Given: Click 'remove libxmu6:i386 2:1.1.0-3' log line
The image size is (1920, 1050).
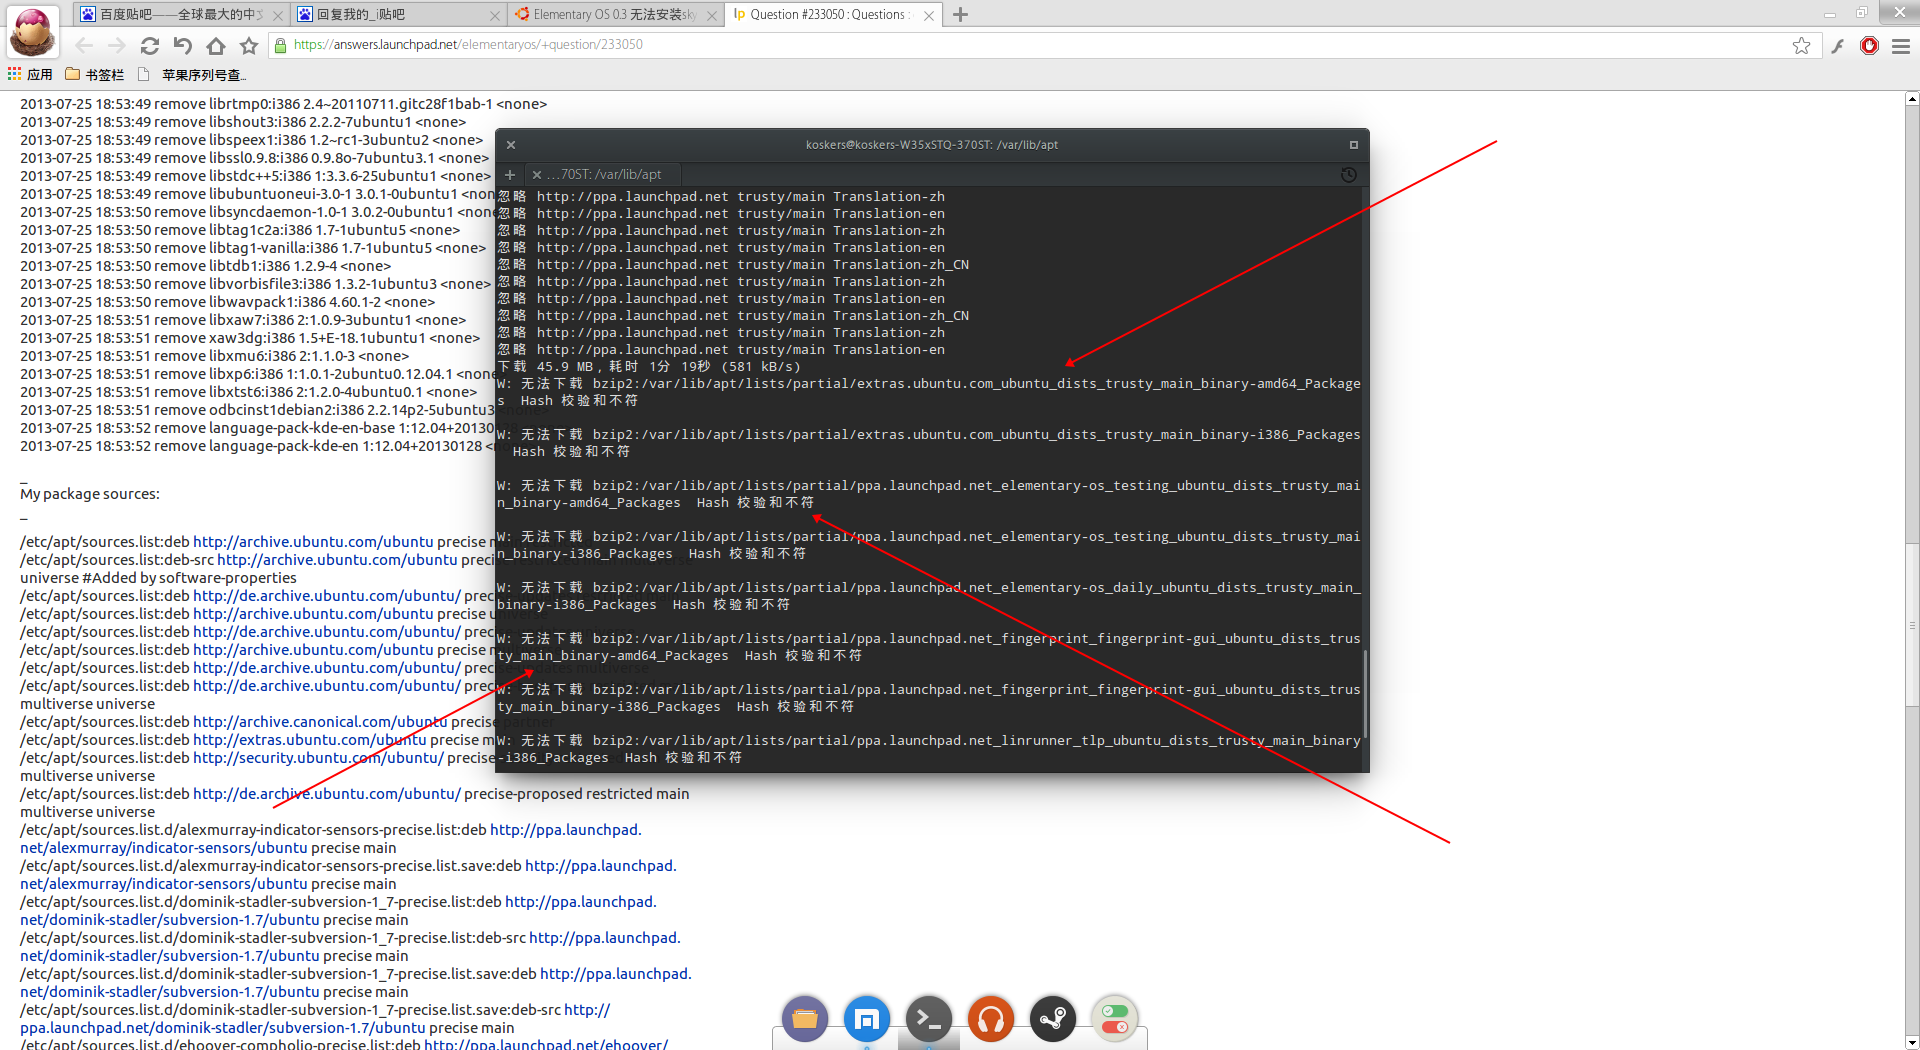Looking at the screenshot, I should click(x=214, y=356).
